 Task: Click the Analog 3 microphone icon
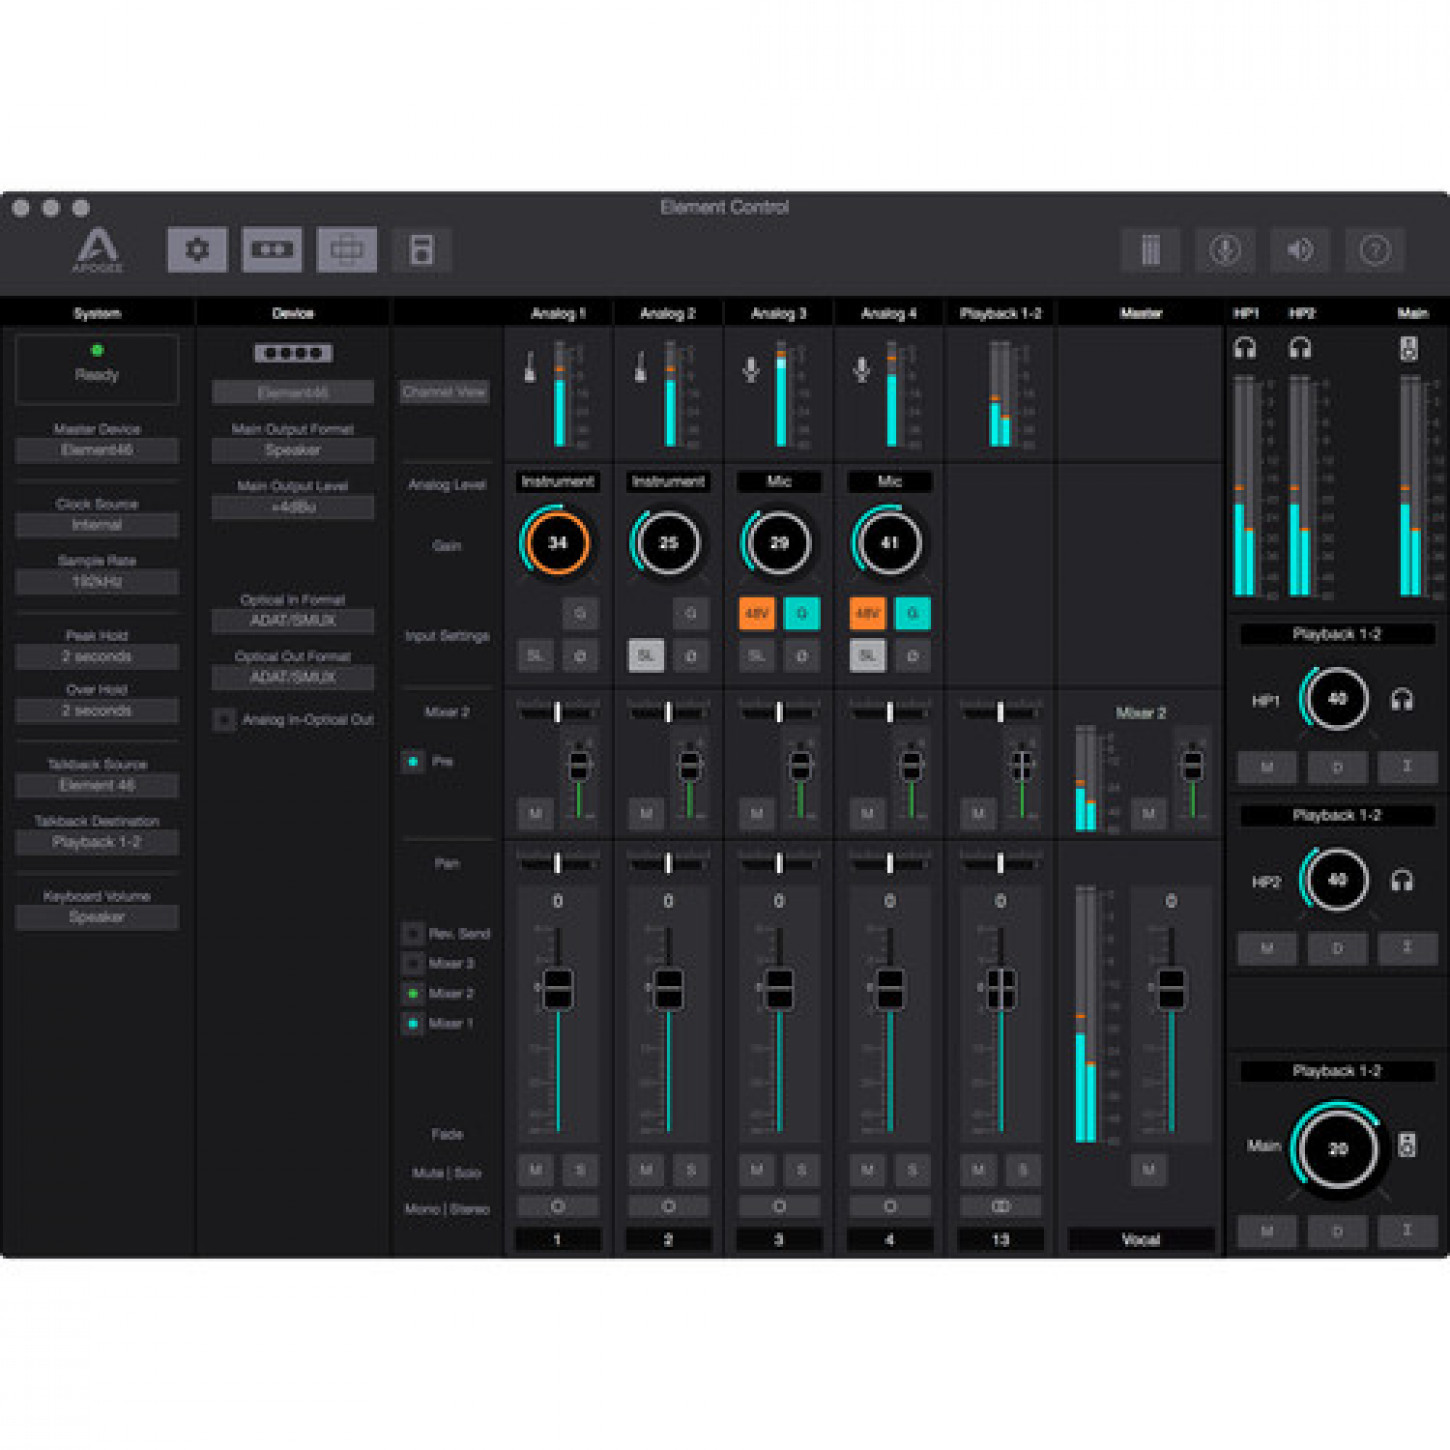pos(751,369)
